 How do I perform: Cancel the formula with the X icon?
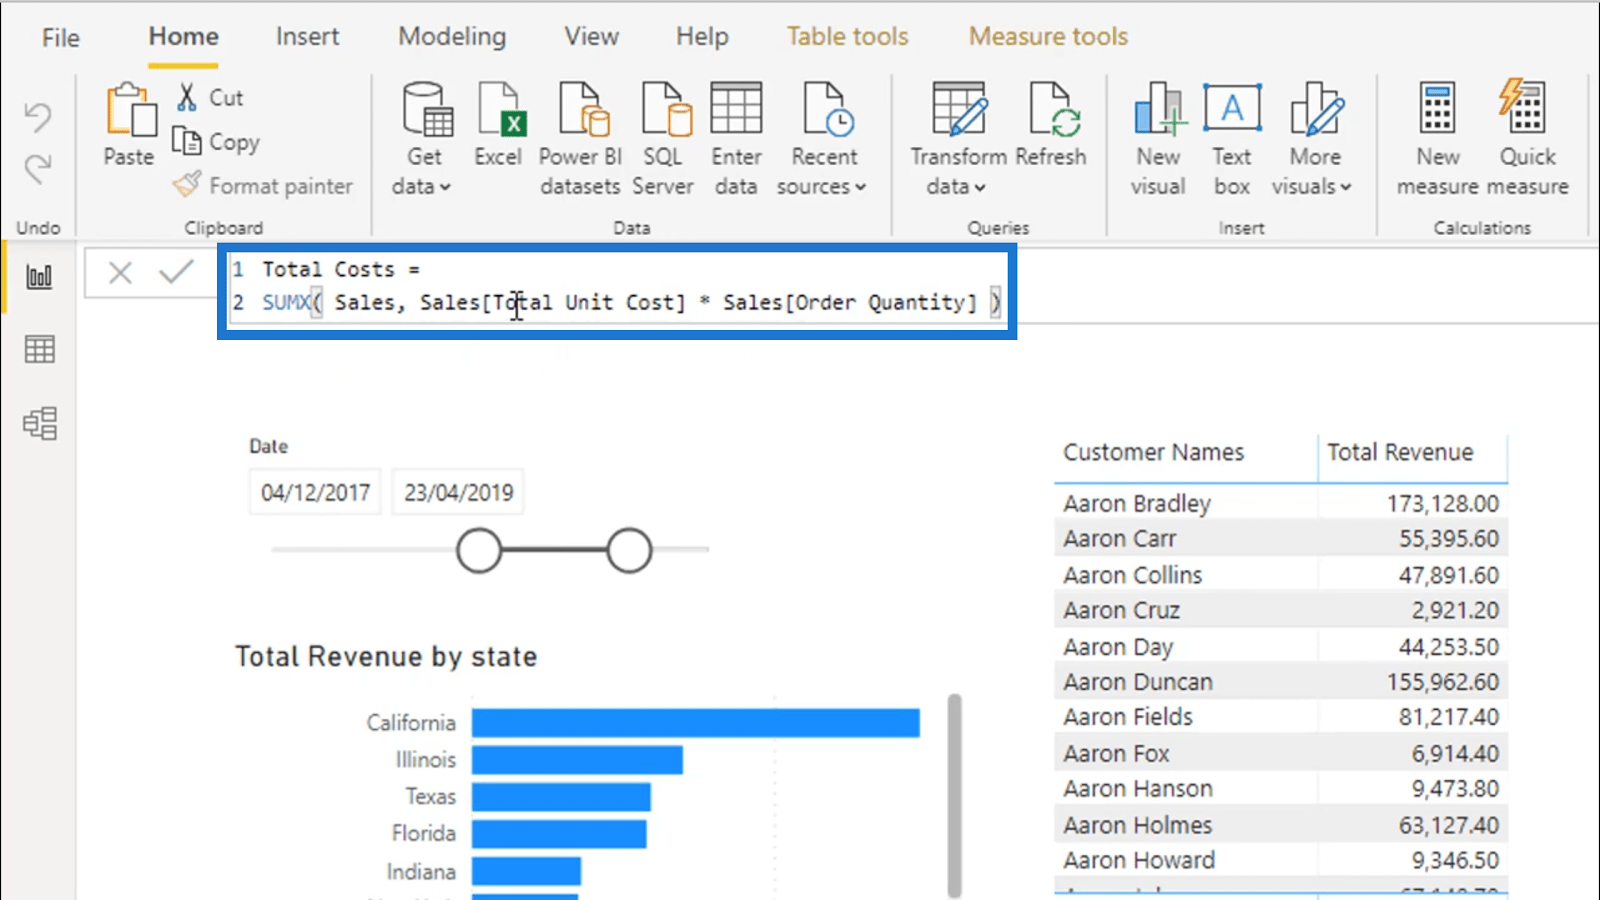pos(120,272)
